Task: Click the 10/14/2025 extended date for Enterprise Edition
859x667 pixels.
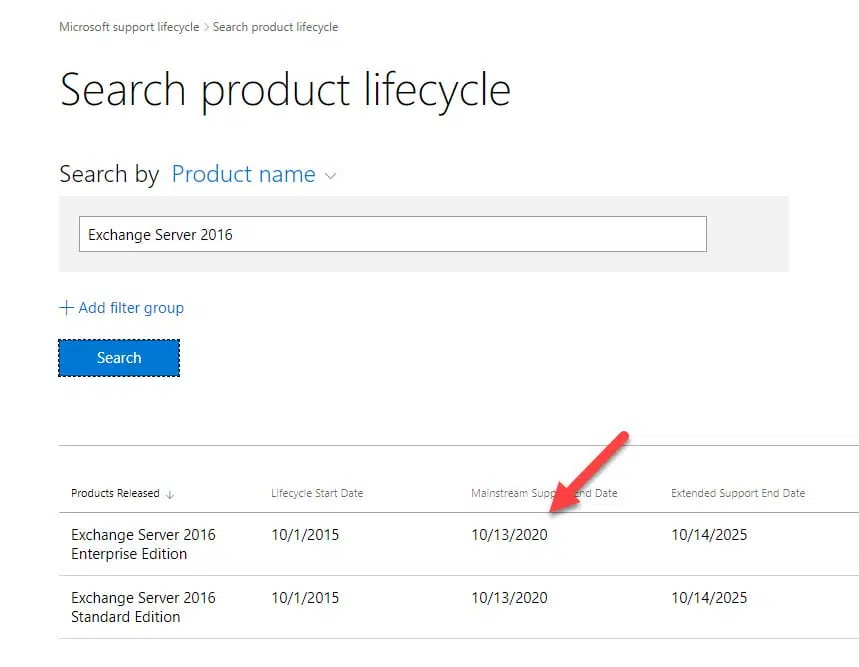Action: point(709,534)
